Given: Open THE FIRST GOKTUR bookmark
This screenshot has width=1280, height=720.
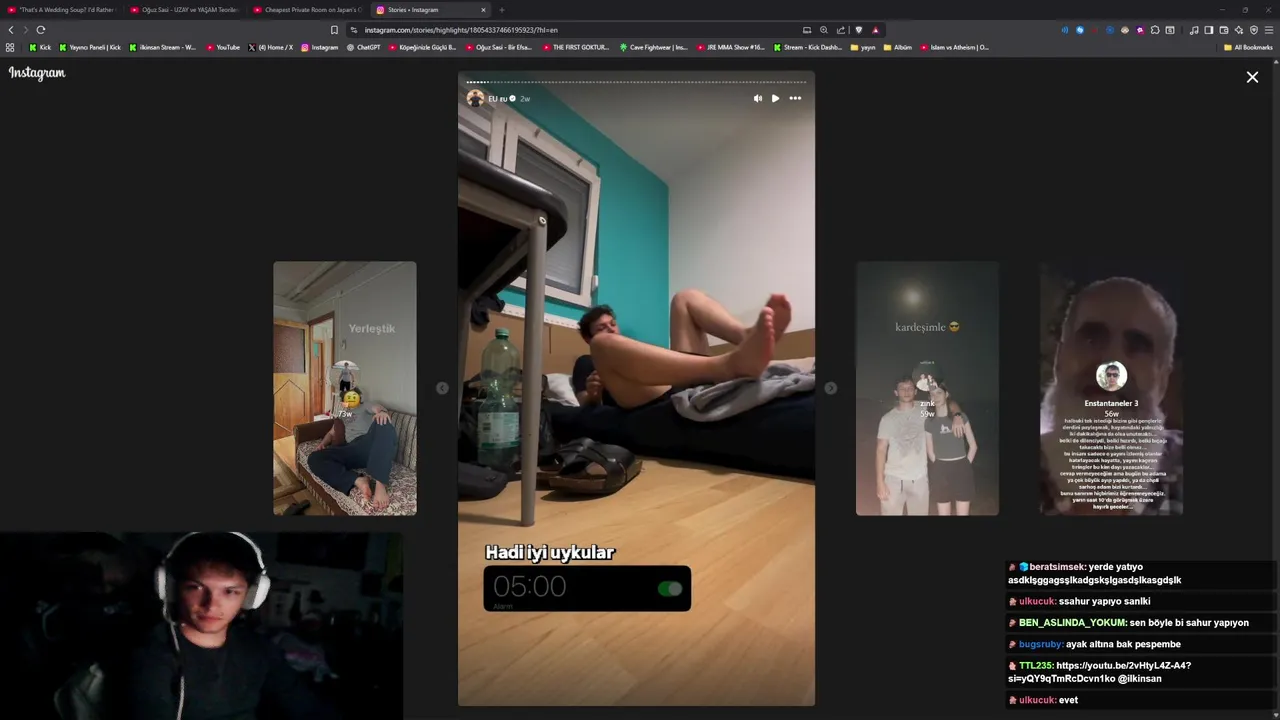Looking at the screenshot, I should 575,47.
